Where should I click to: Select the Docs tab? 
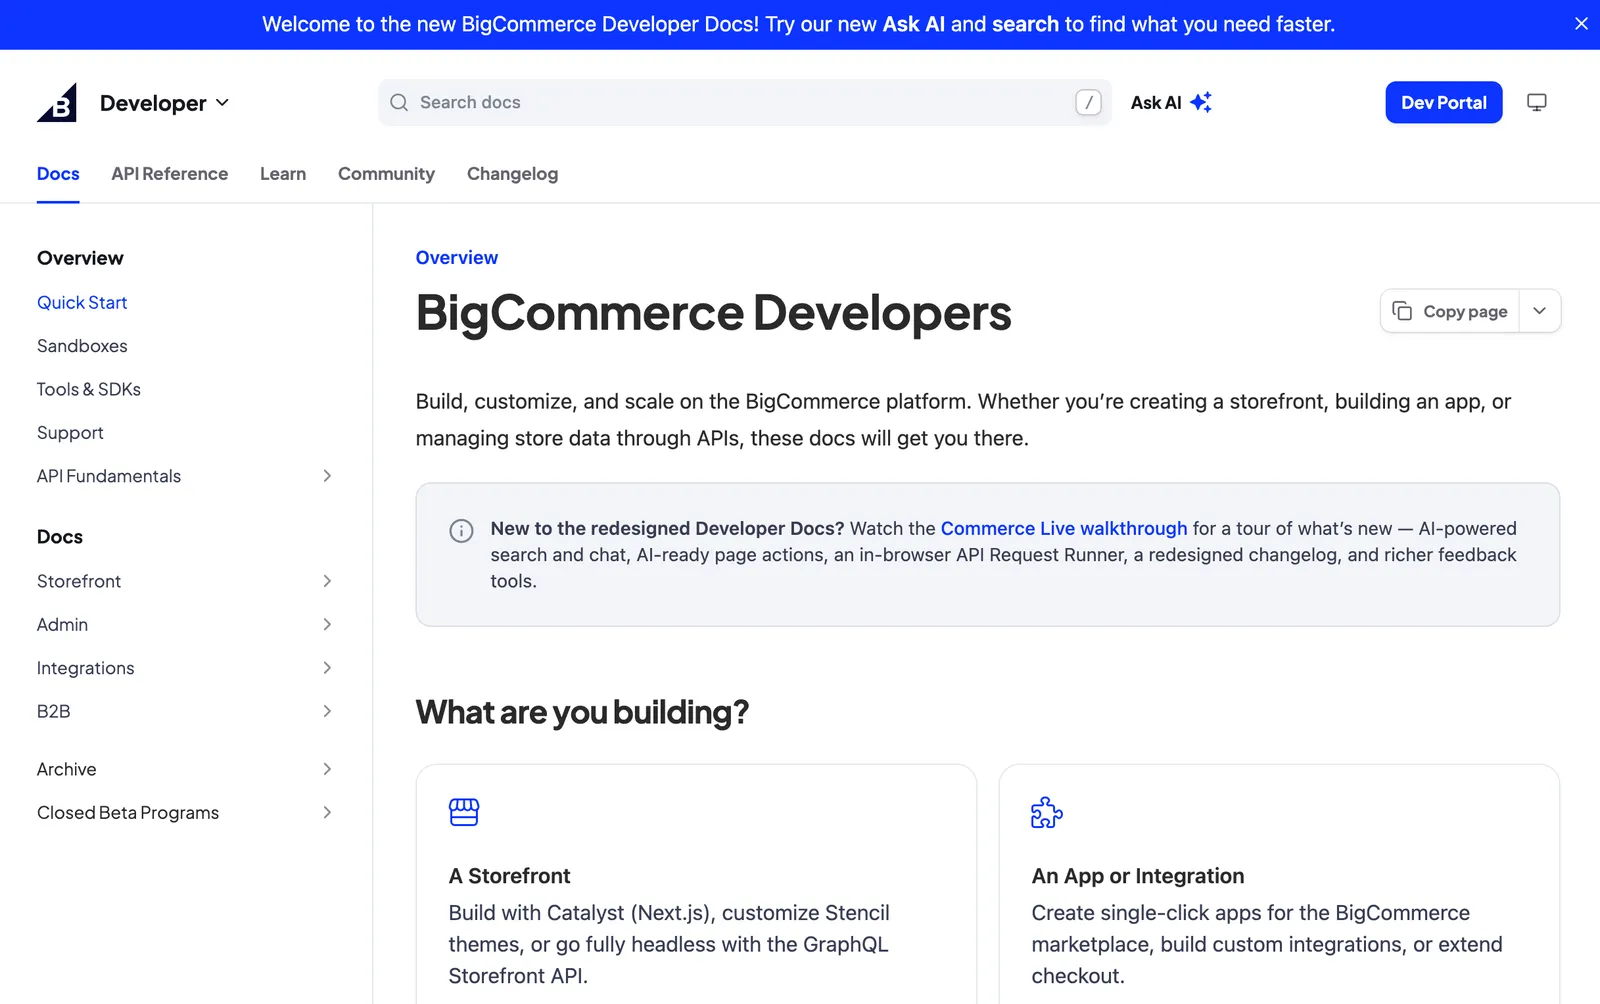coord(58,174)
